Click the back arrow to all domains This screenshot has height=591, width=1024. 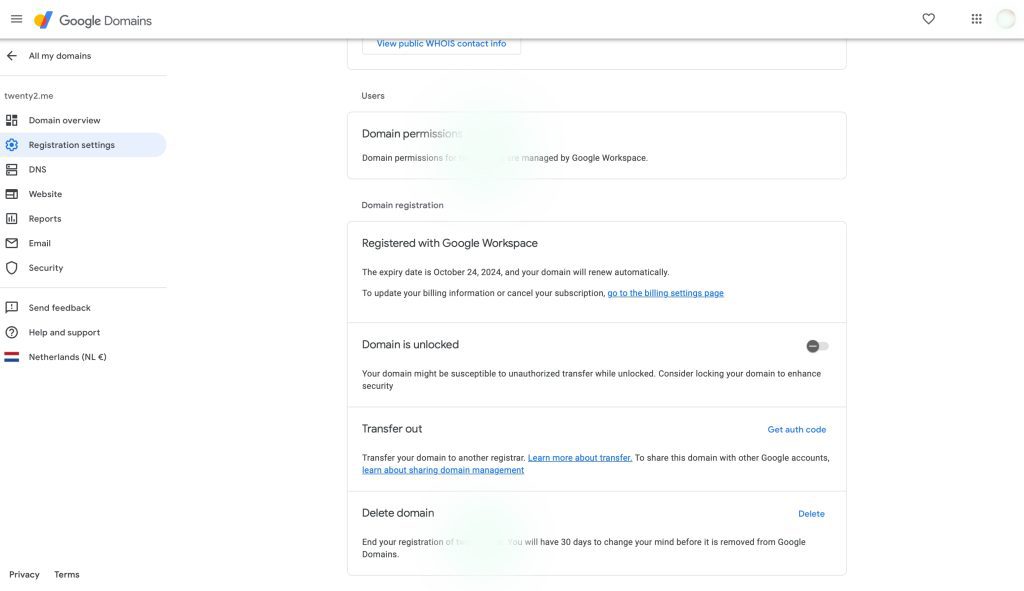[x=12, y=56]
